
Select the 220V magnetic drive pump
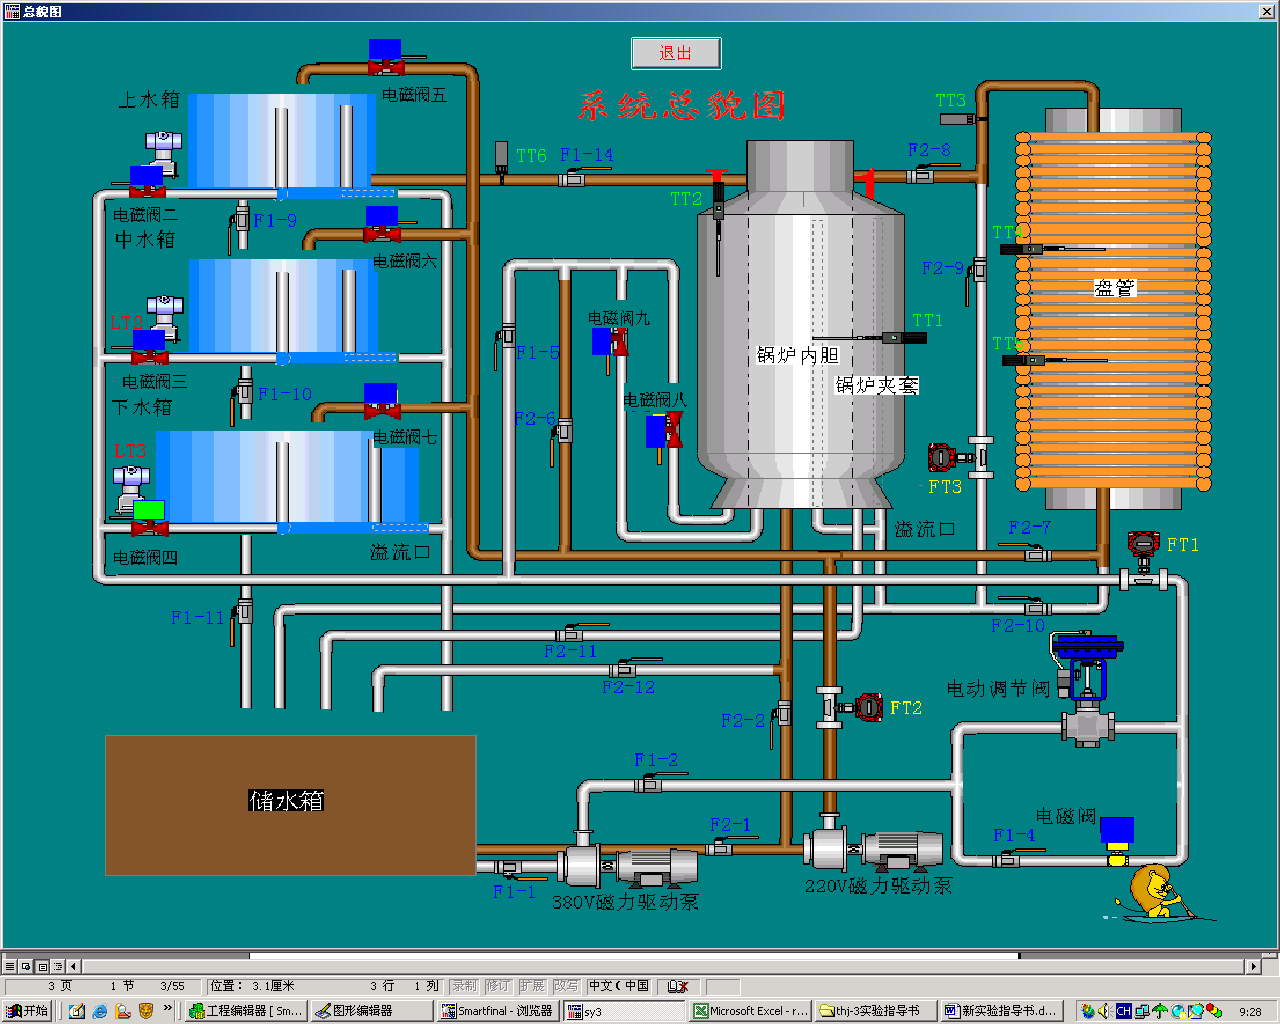click(875, 849)
